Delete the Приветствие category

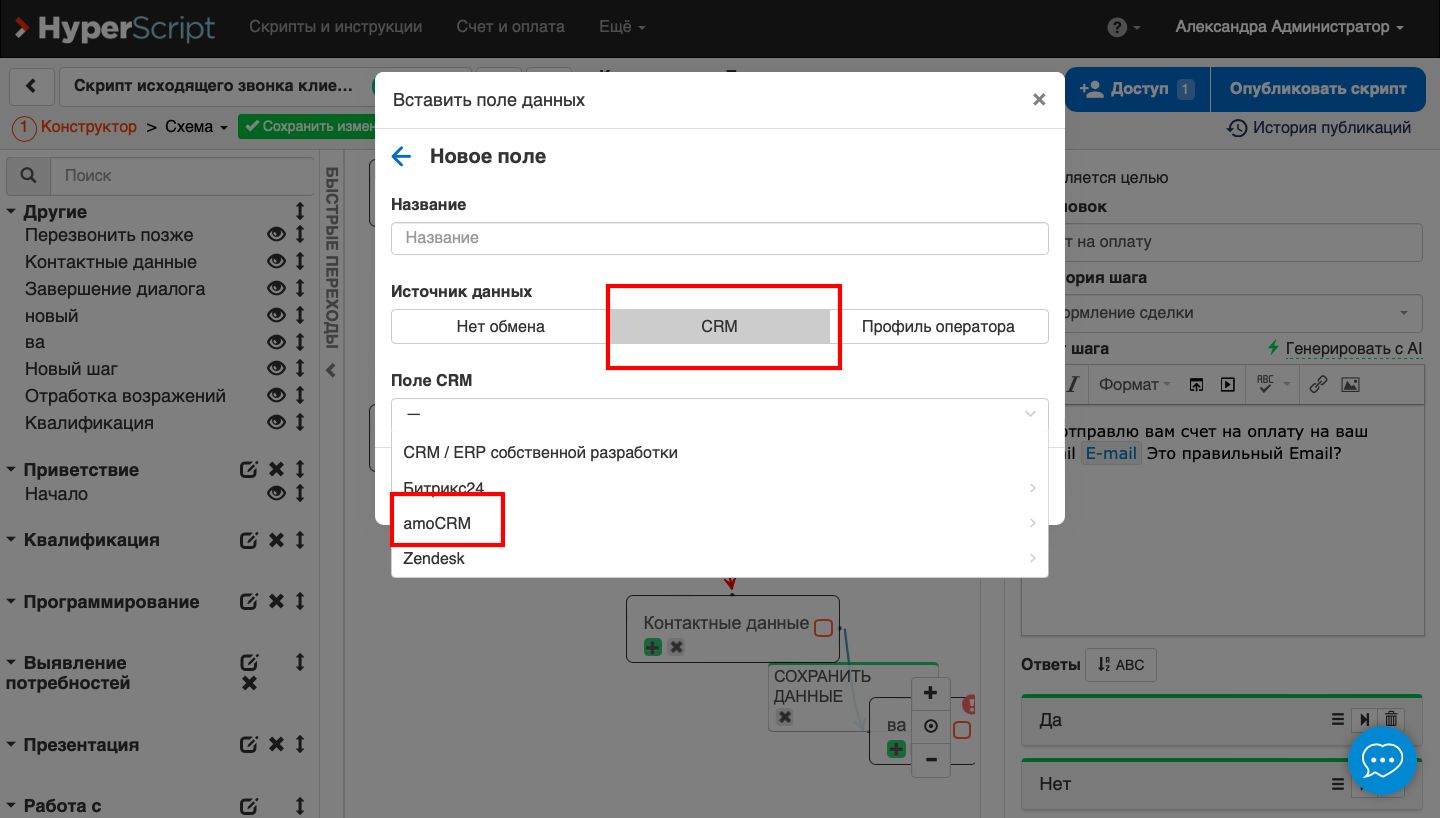point(277,469)
